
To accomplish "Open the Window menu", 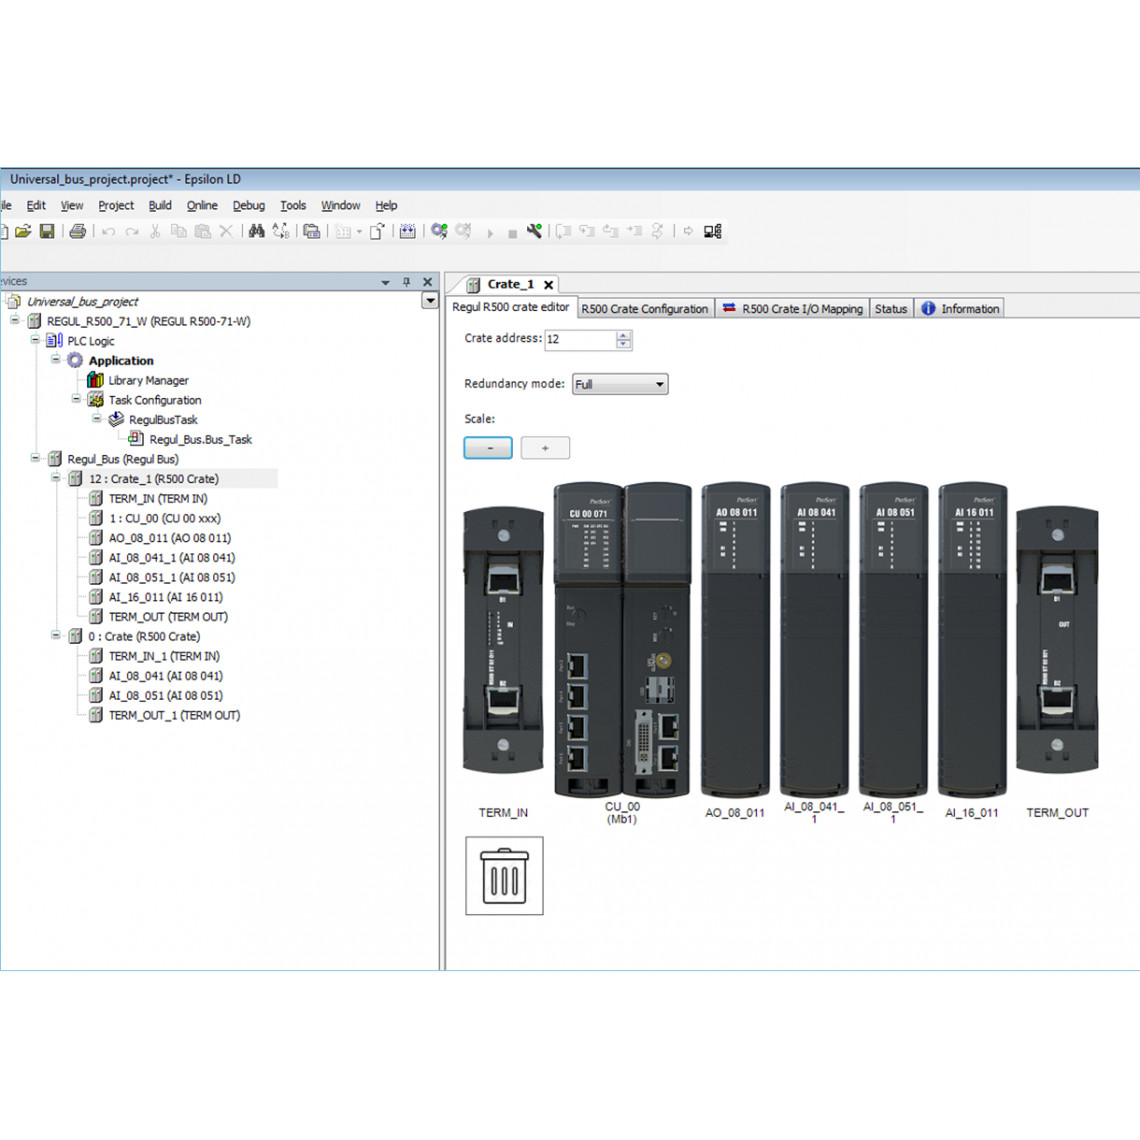I will coord(340,206).
